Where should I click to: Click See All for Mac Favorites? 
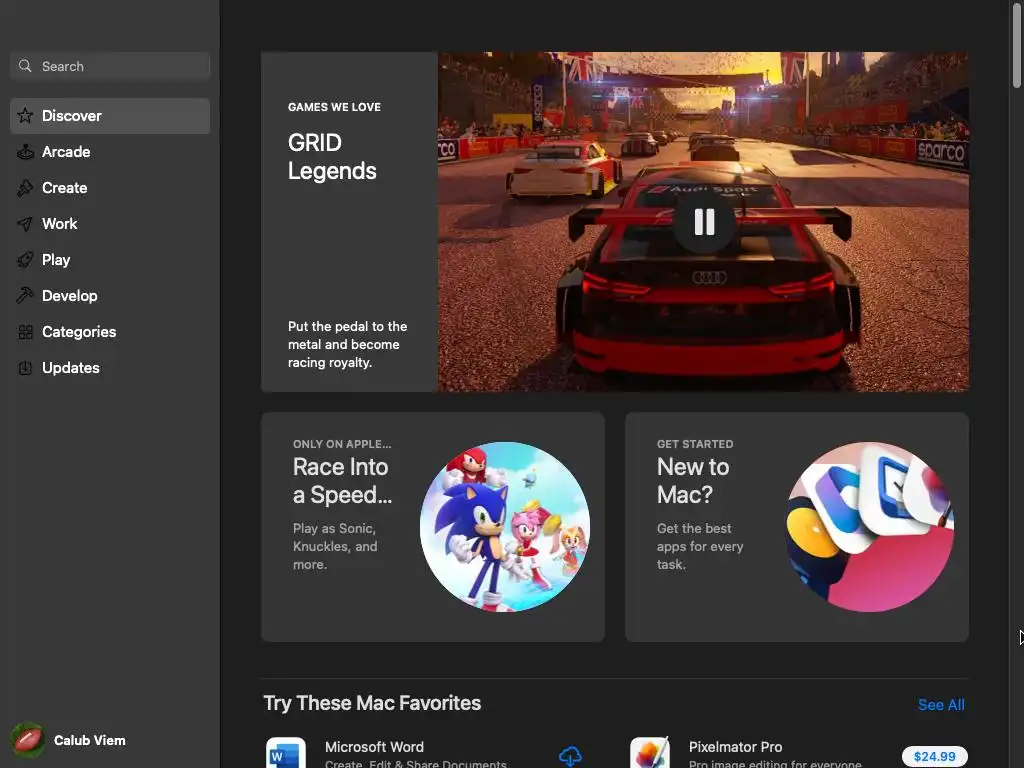(x=941, y=705)
